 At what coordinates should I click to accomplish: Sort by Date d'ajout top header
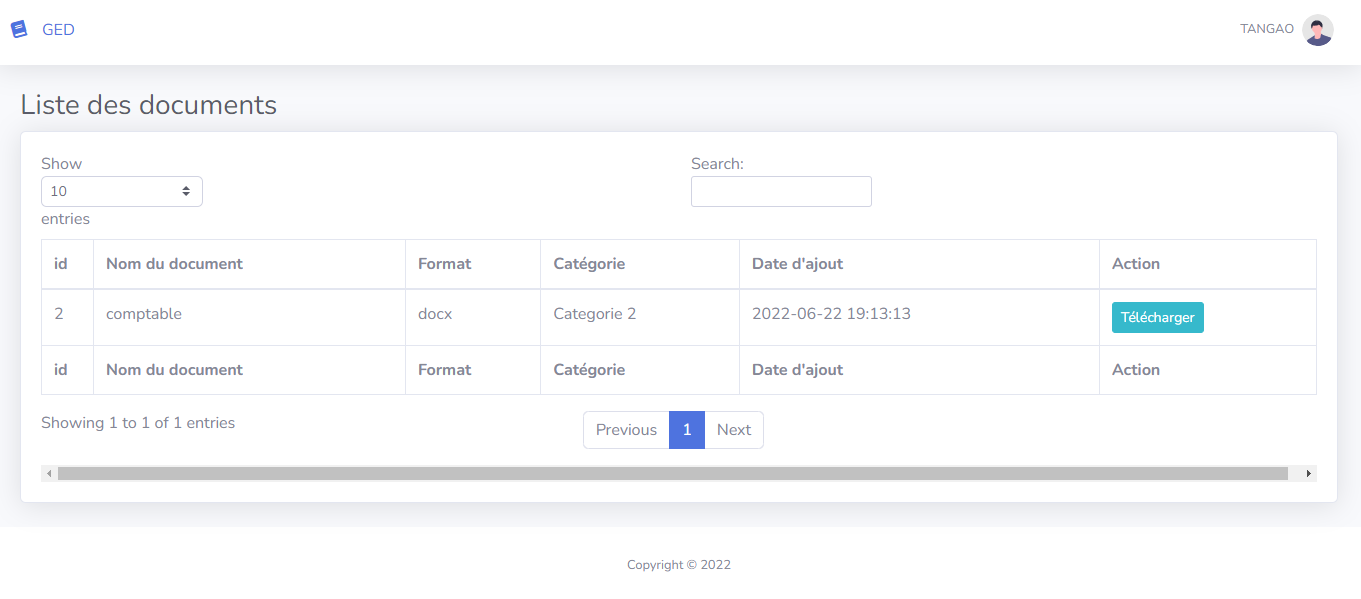click(797, 264)
